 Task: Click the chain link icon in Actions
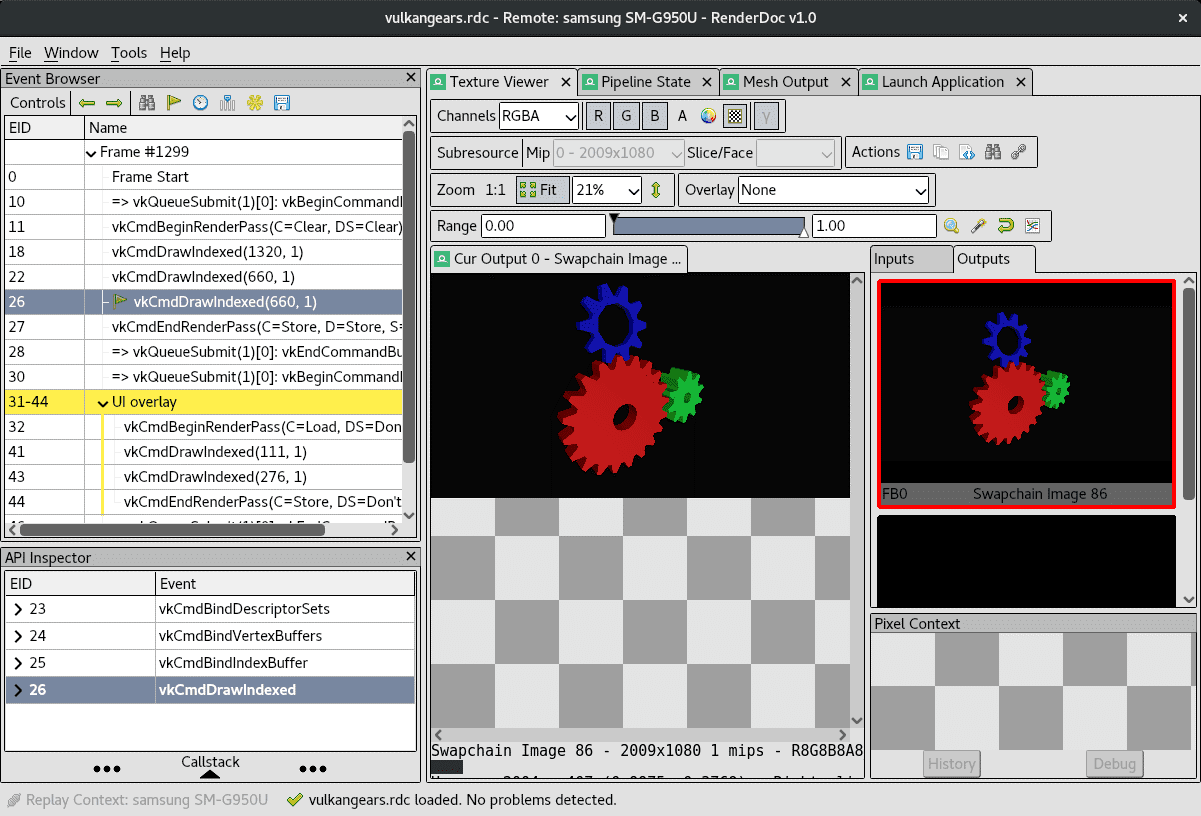tap(1019, 153)
